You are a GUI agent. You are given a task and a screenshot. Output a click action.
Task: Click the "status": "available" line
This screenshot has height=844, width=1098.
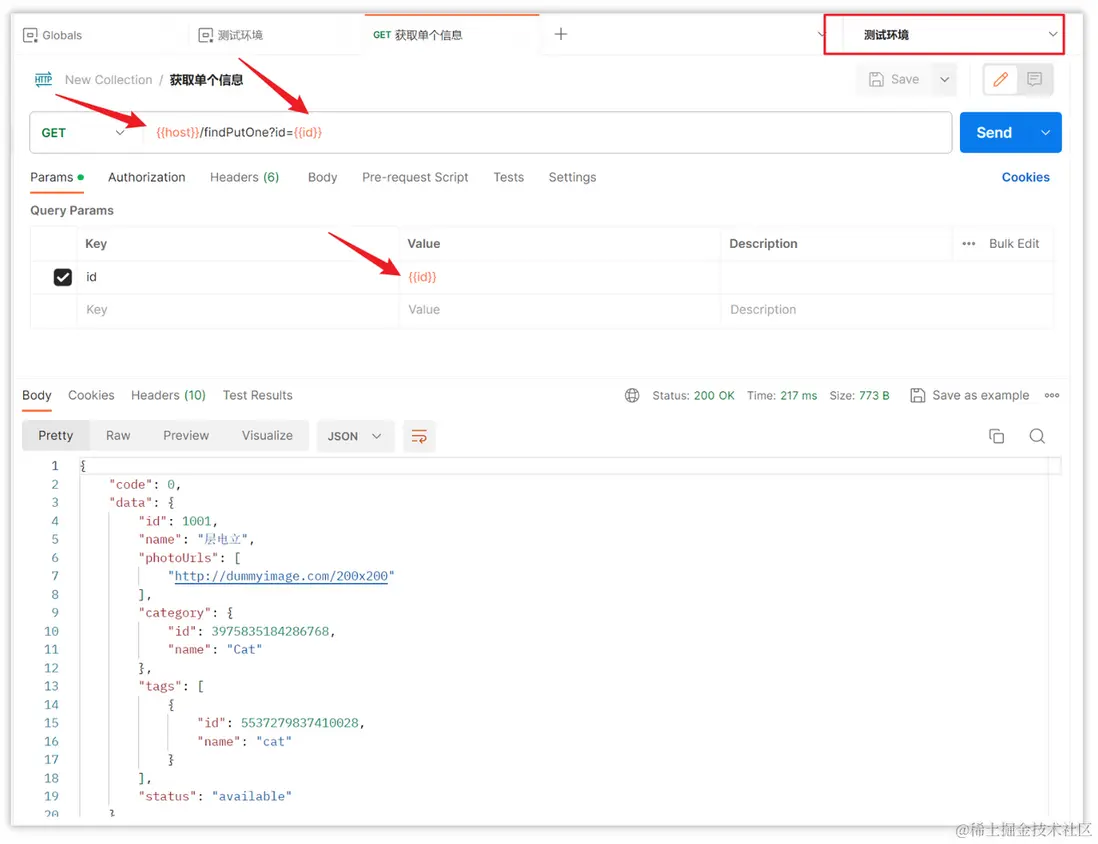(215, 796)
